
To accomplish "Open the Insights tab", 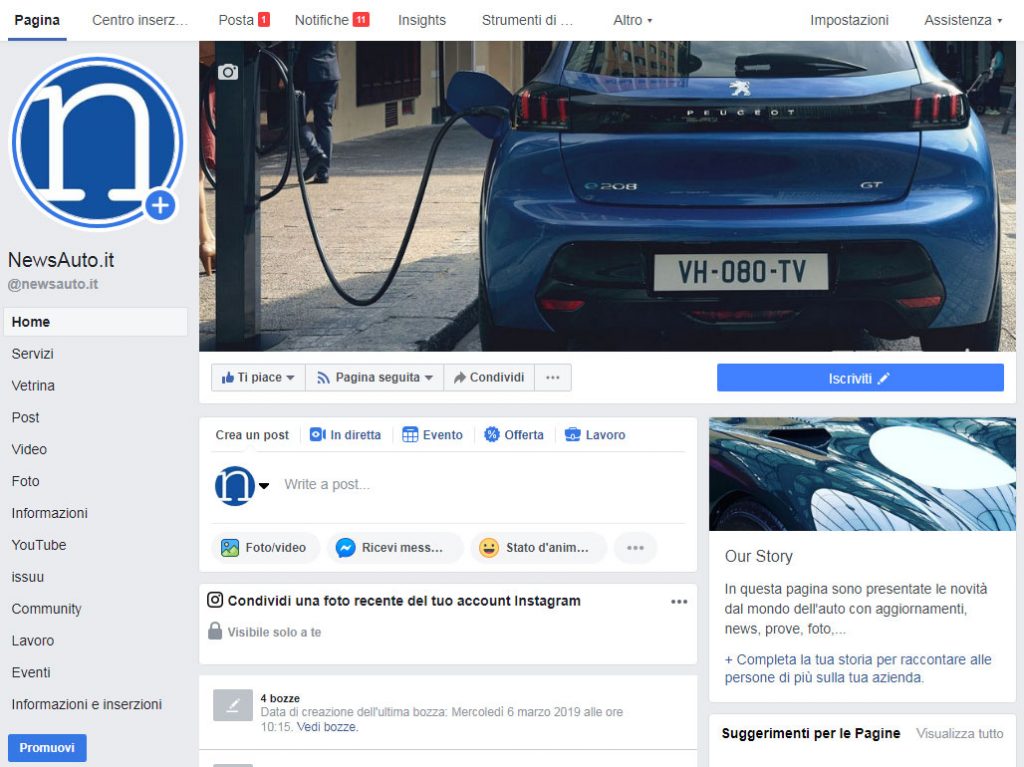I will click(422, 20).
